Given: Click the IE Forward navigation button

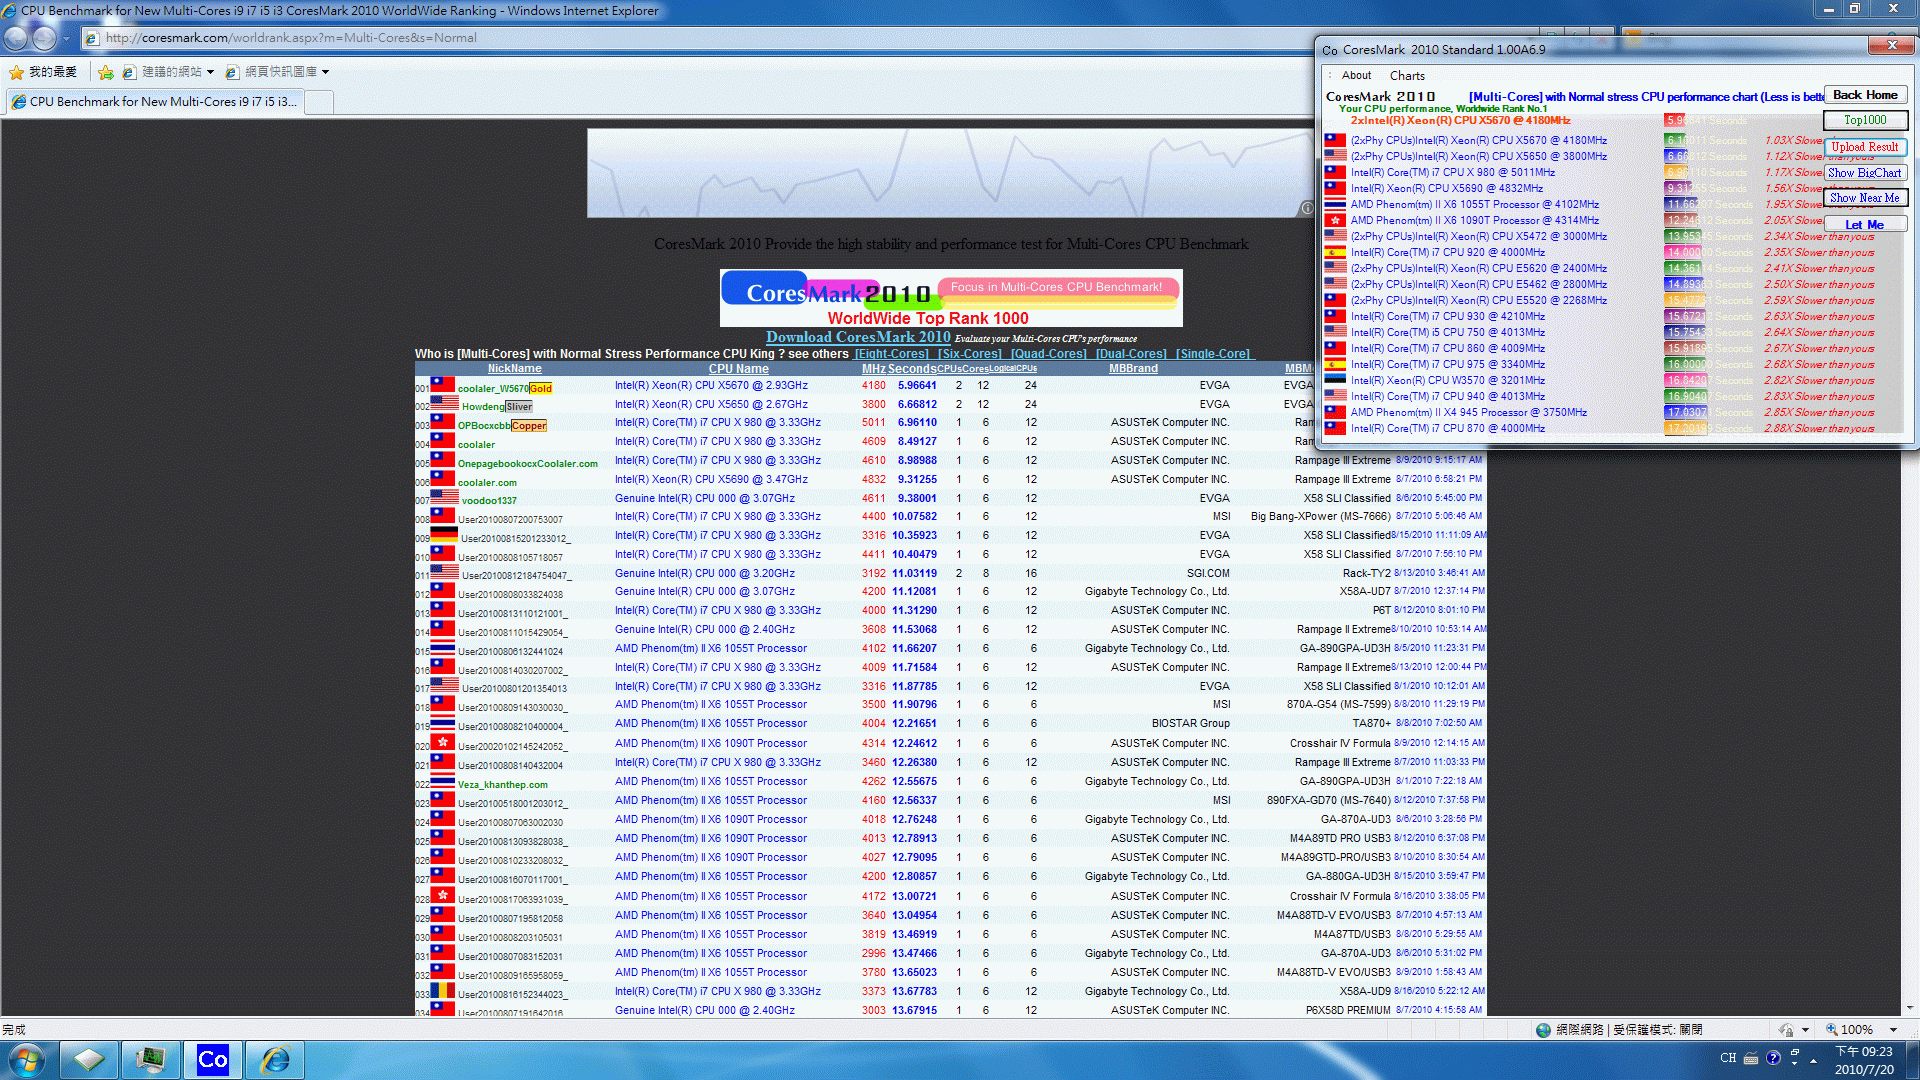Looking at the screenshot, I should (44, 38).
